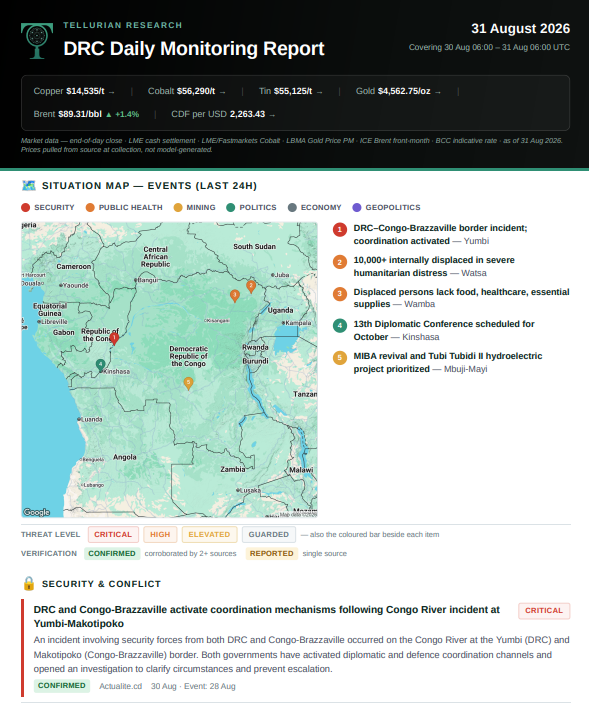Click the CONFIRMED tag under the article

click(62, 686)
